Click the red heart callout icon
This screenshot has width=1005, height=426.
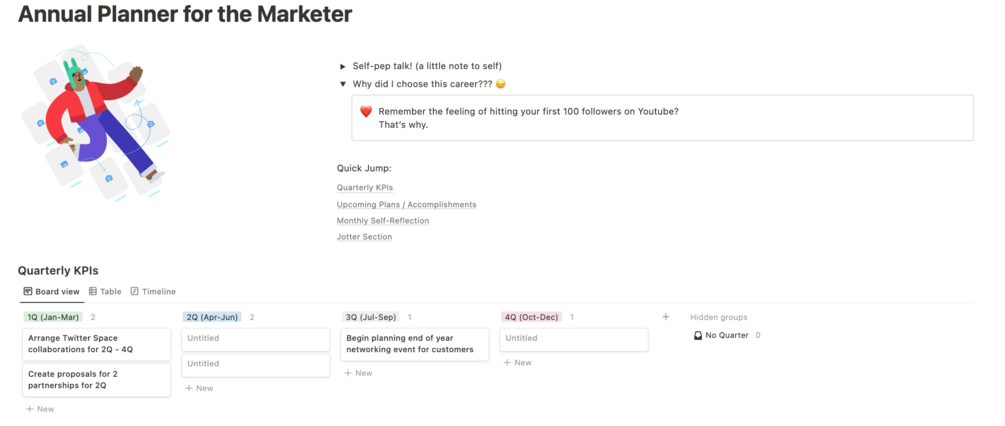coord(366,111)
